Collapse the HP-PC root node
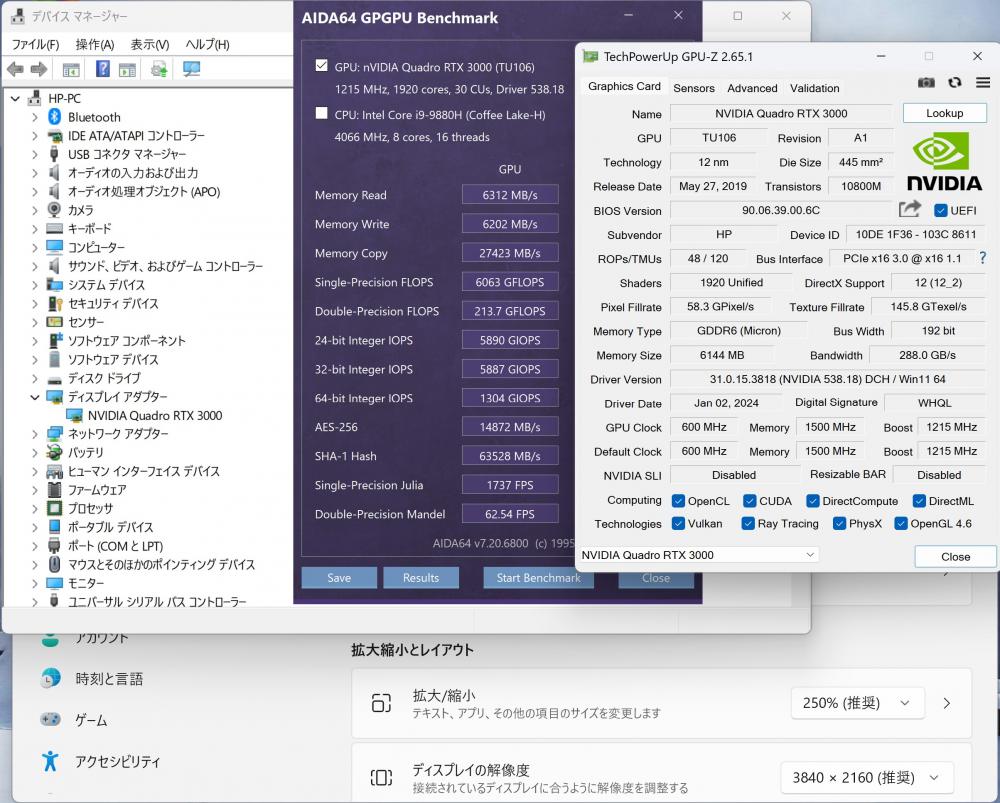 coord(15,99)
